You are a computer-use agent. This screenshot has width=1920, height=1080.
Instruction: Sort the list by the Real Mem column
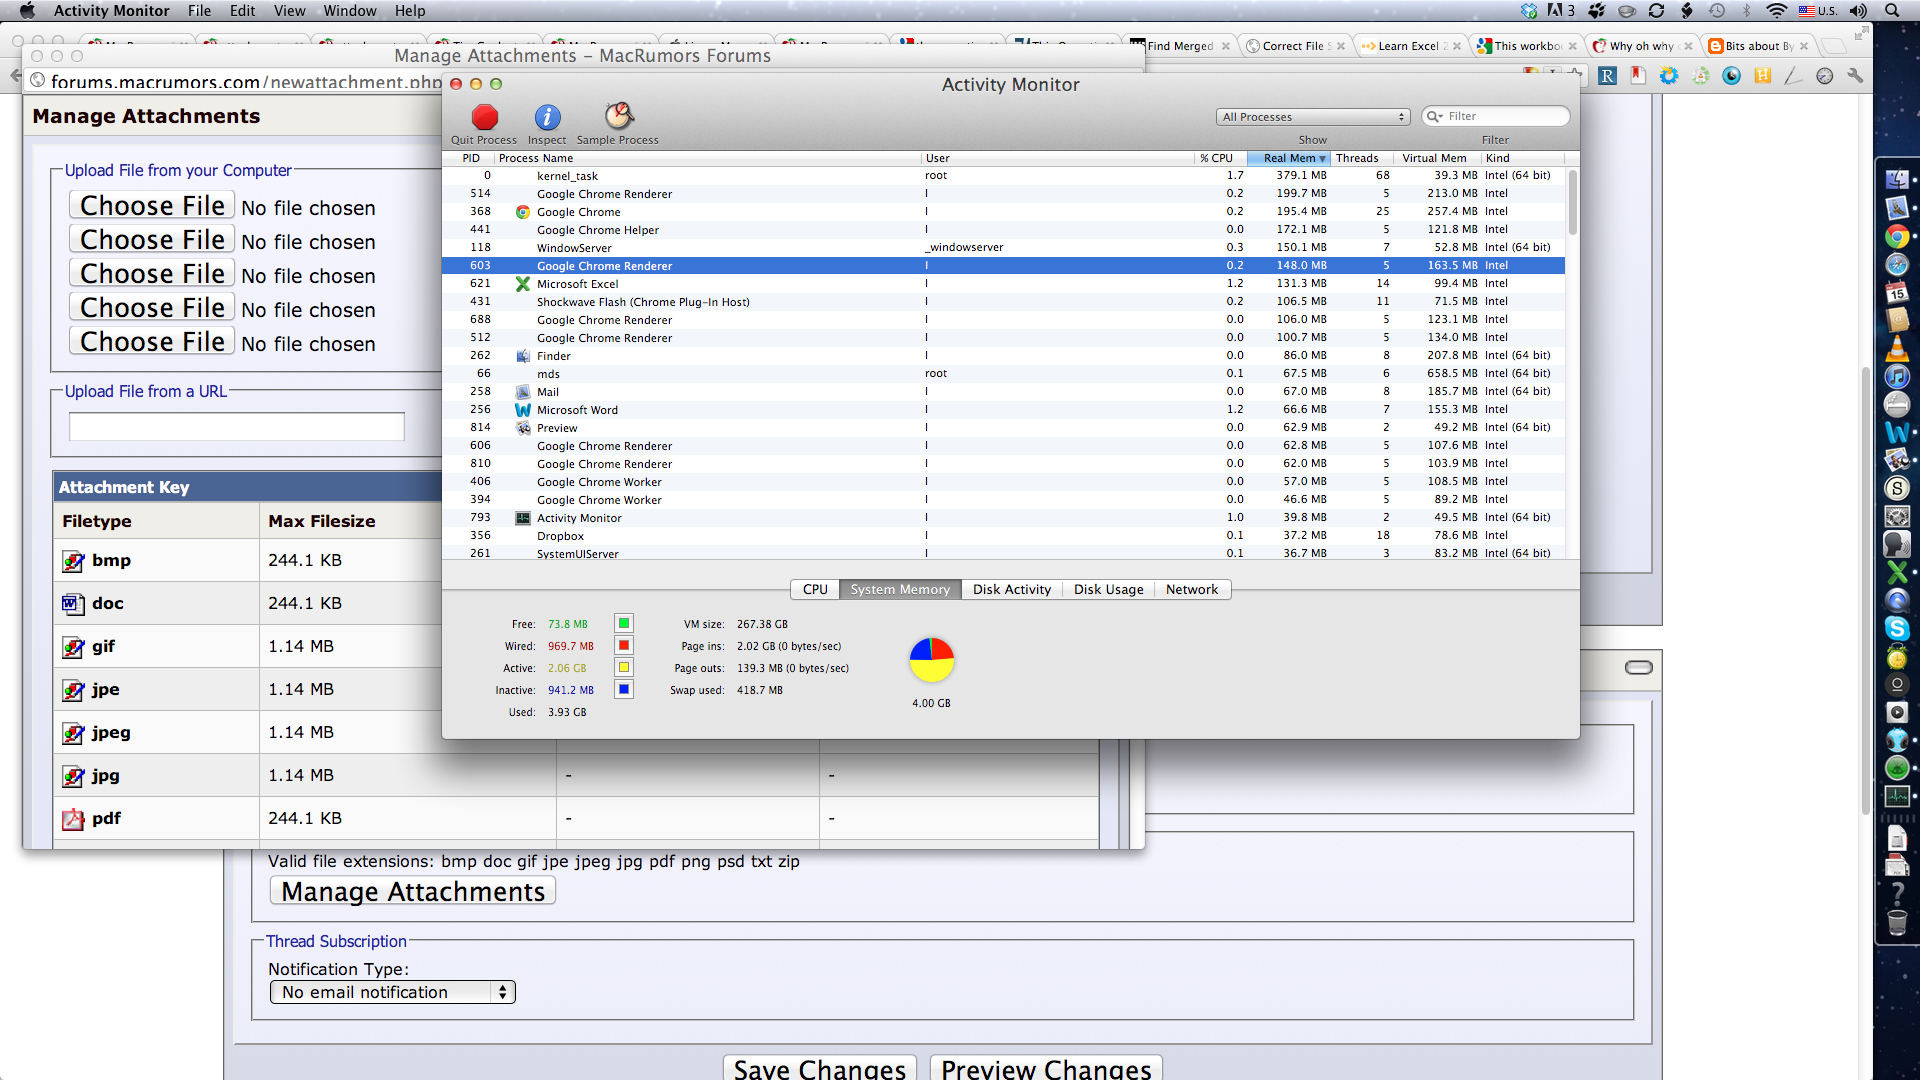(1289, 158)
